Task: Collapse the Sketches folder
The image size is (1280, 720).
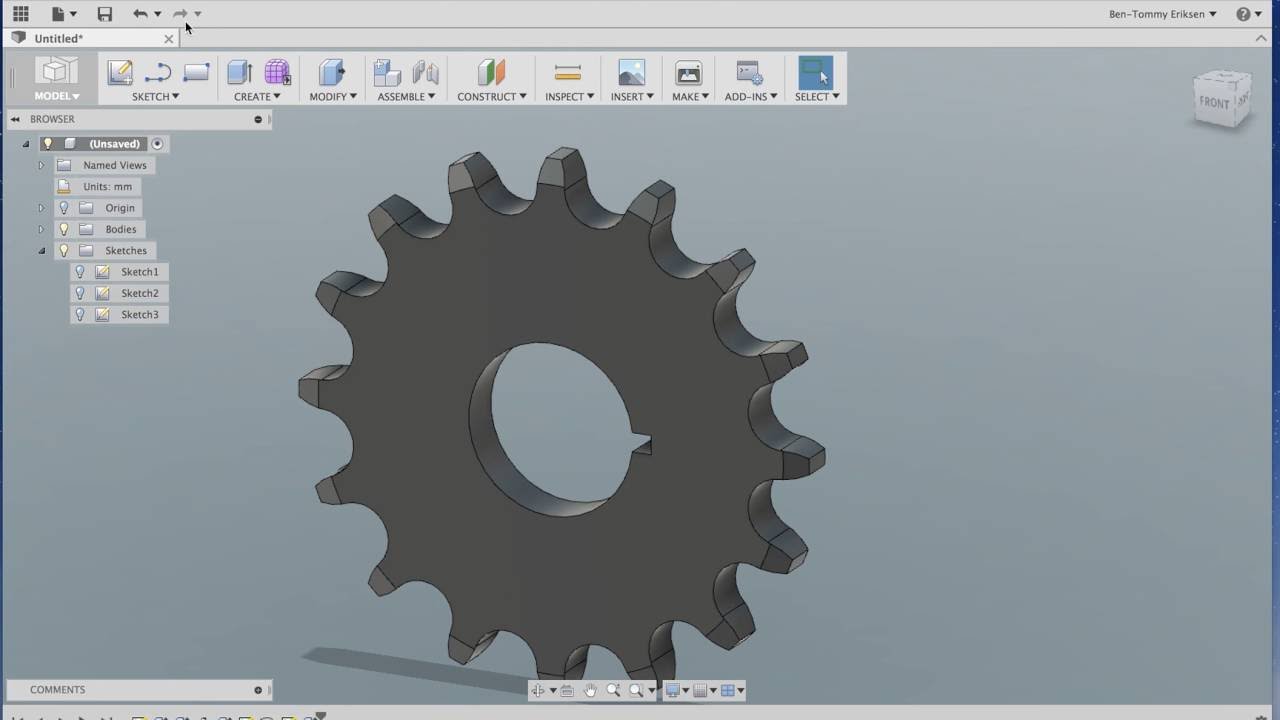Action: tap(41, 251)
